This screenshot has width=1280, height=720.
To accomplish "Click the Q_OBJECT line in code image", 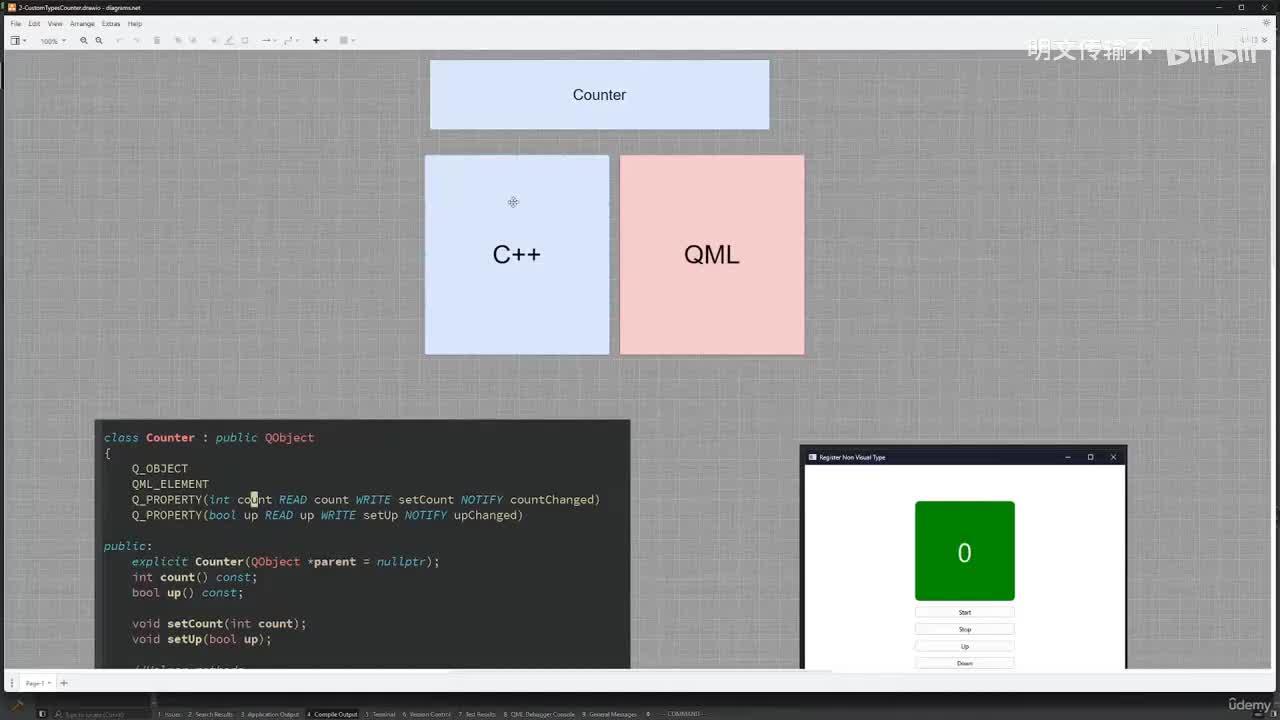I will click(160, 468).
